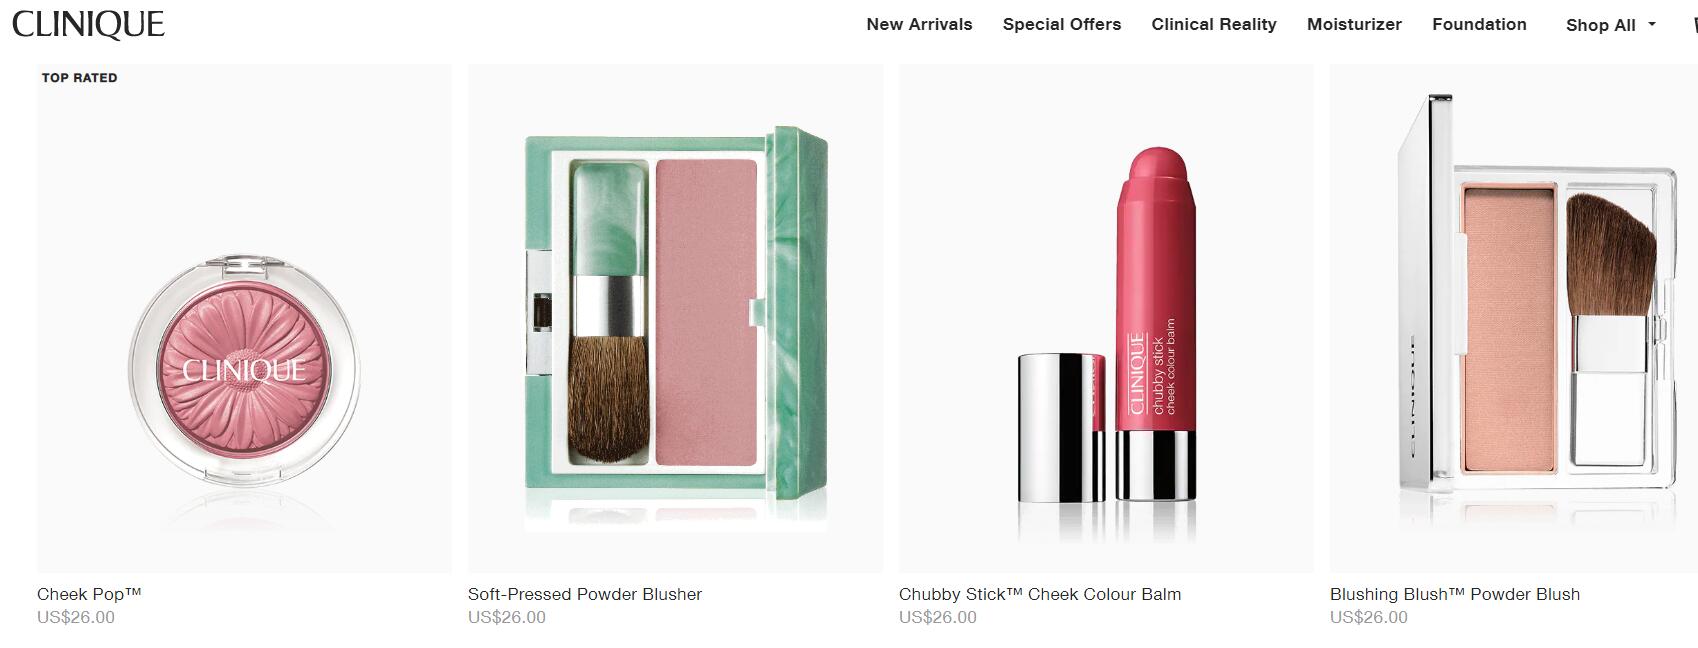Image resolution: width=1698 pixels, height=648 pixels.
Task: Select the Shop All menu label
Action: [x=1601, y=25]
